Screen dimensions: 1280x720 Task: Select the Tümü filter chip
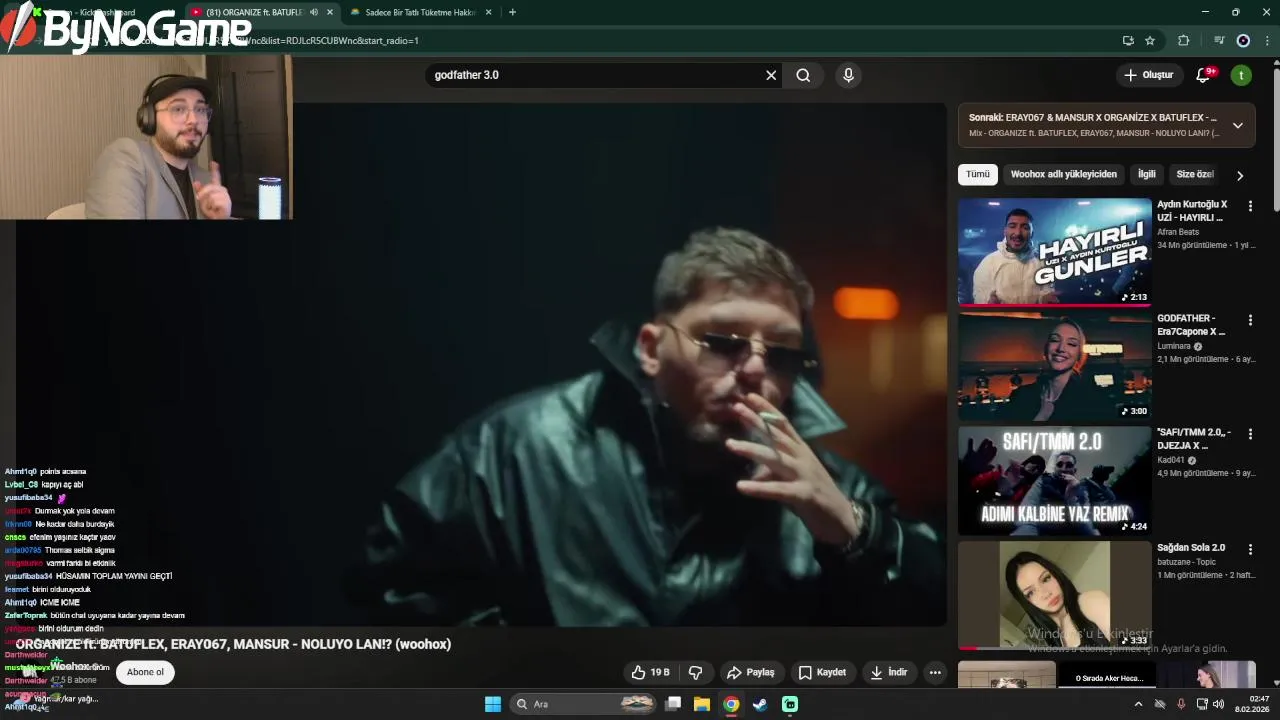pos(977,174)
